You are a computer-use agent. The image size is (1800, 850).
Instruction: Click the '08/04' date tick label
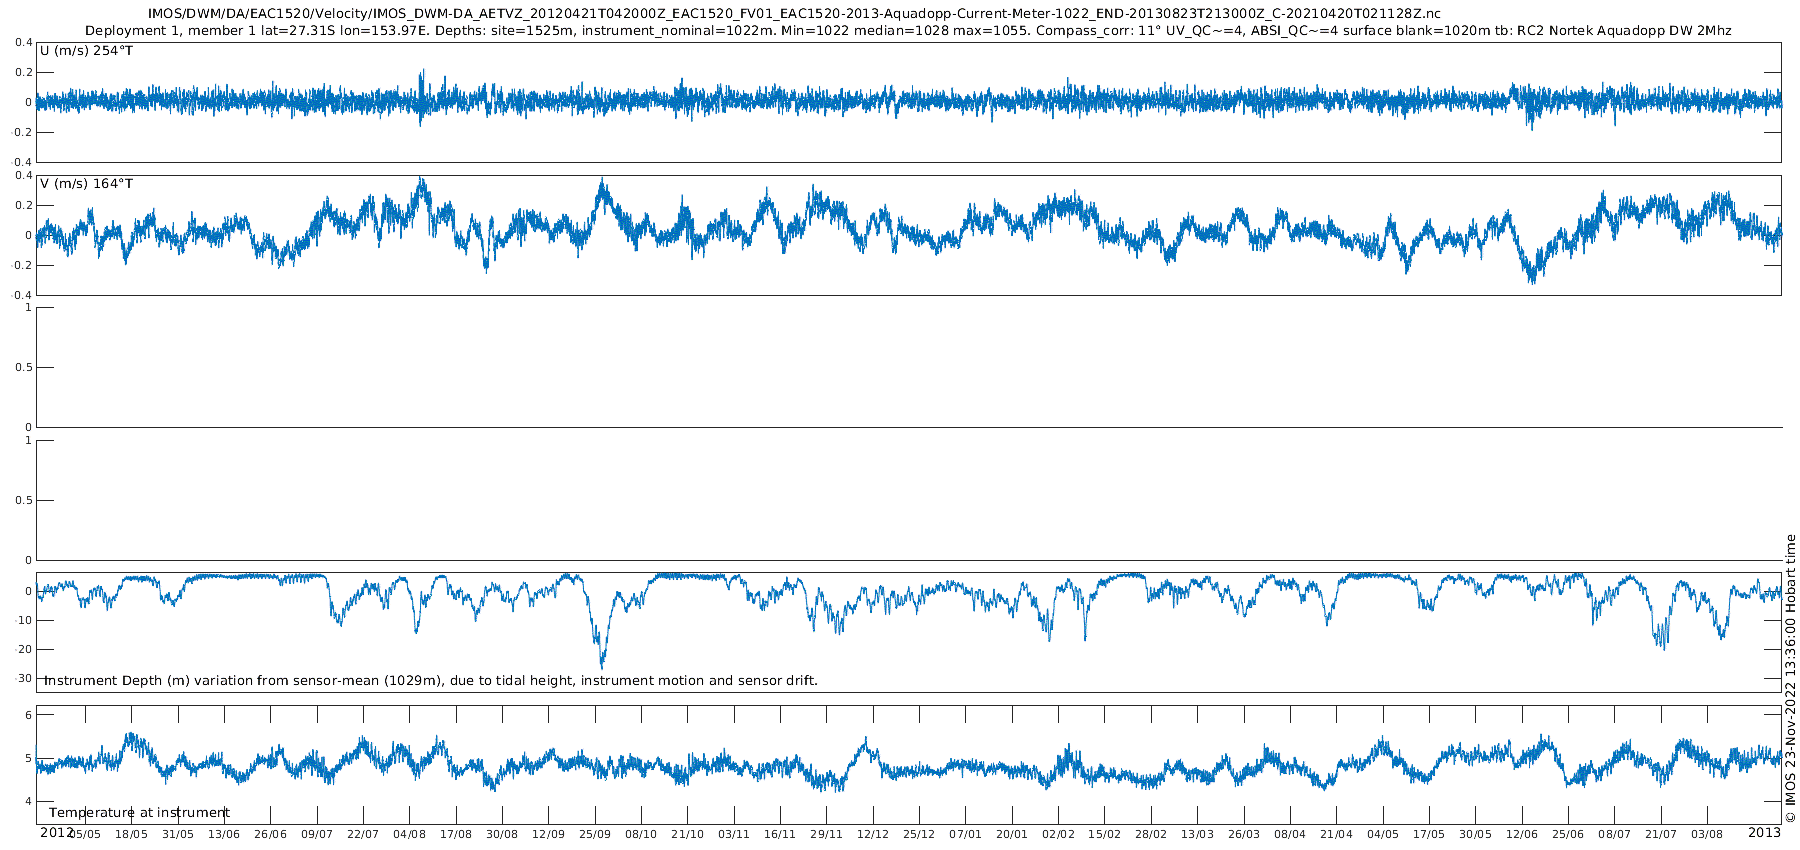(x=1290, y=834)
